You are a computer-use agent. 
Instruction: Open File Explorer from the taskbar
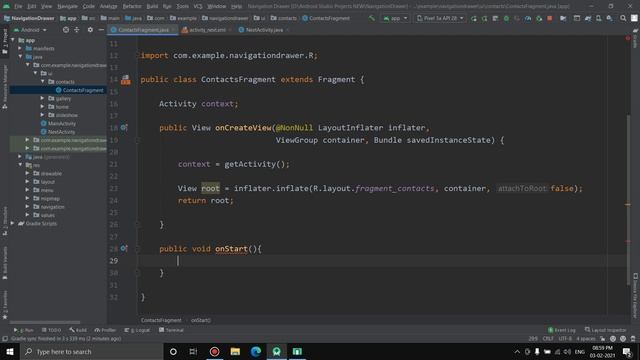click(x=235, y=351)
